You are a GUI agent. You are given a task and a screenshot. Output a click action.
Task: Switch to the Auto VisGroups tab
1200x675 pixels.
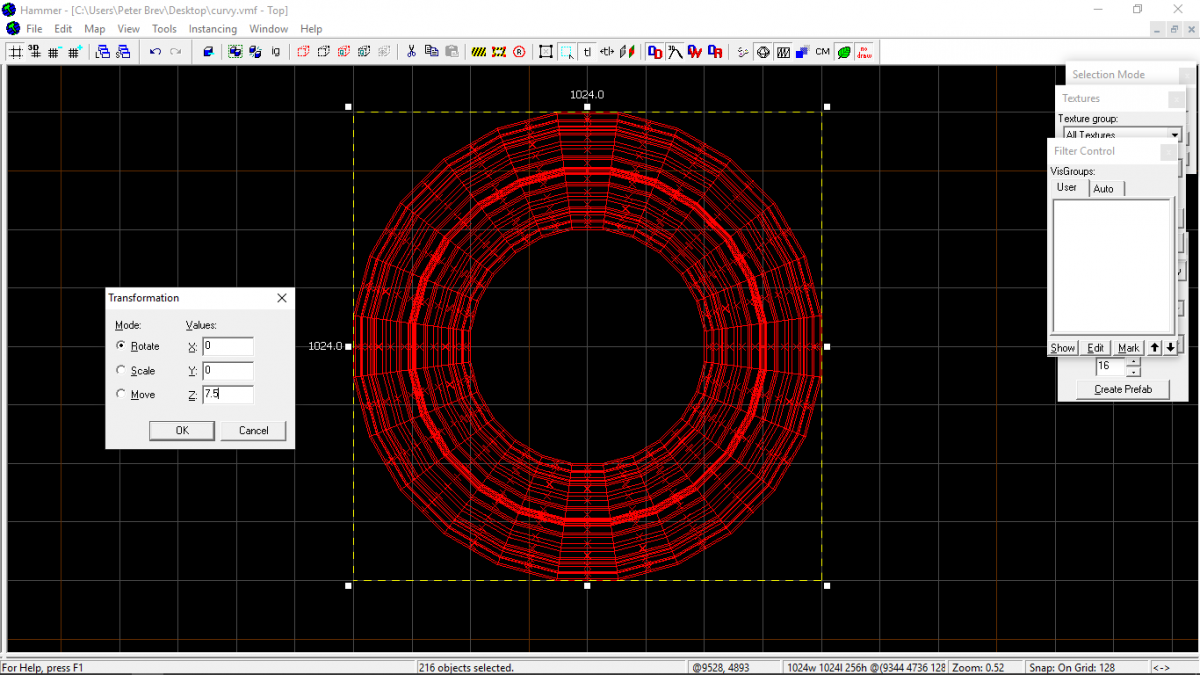pyautogui.click(x=1103, y=188)
